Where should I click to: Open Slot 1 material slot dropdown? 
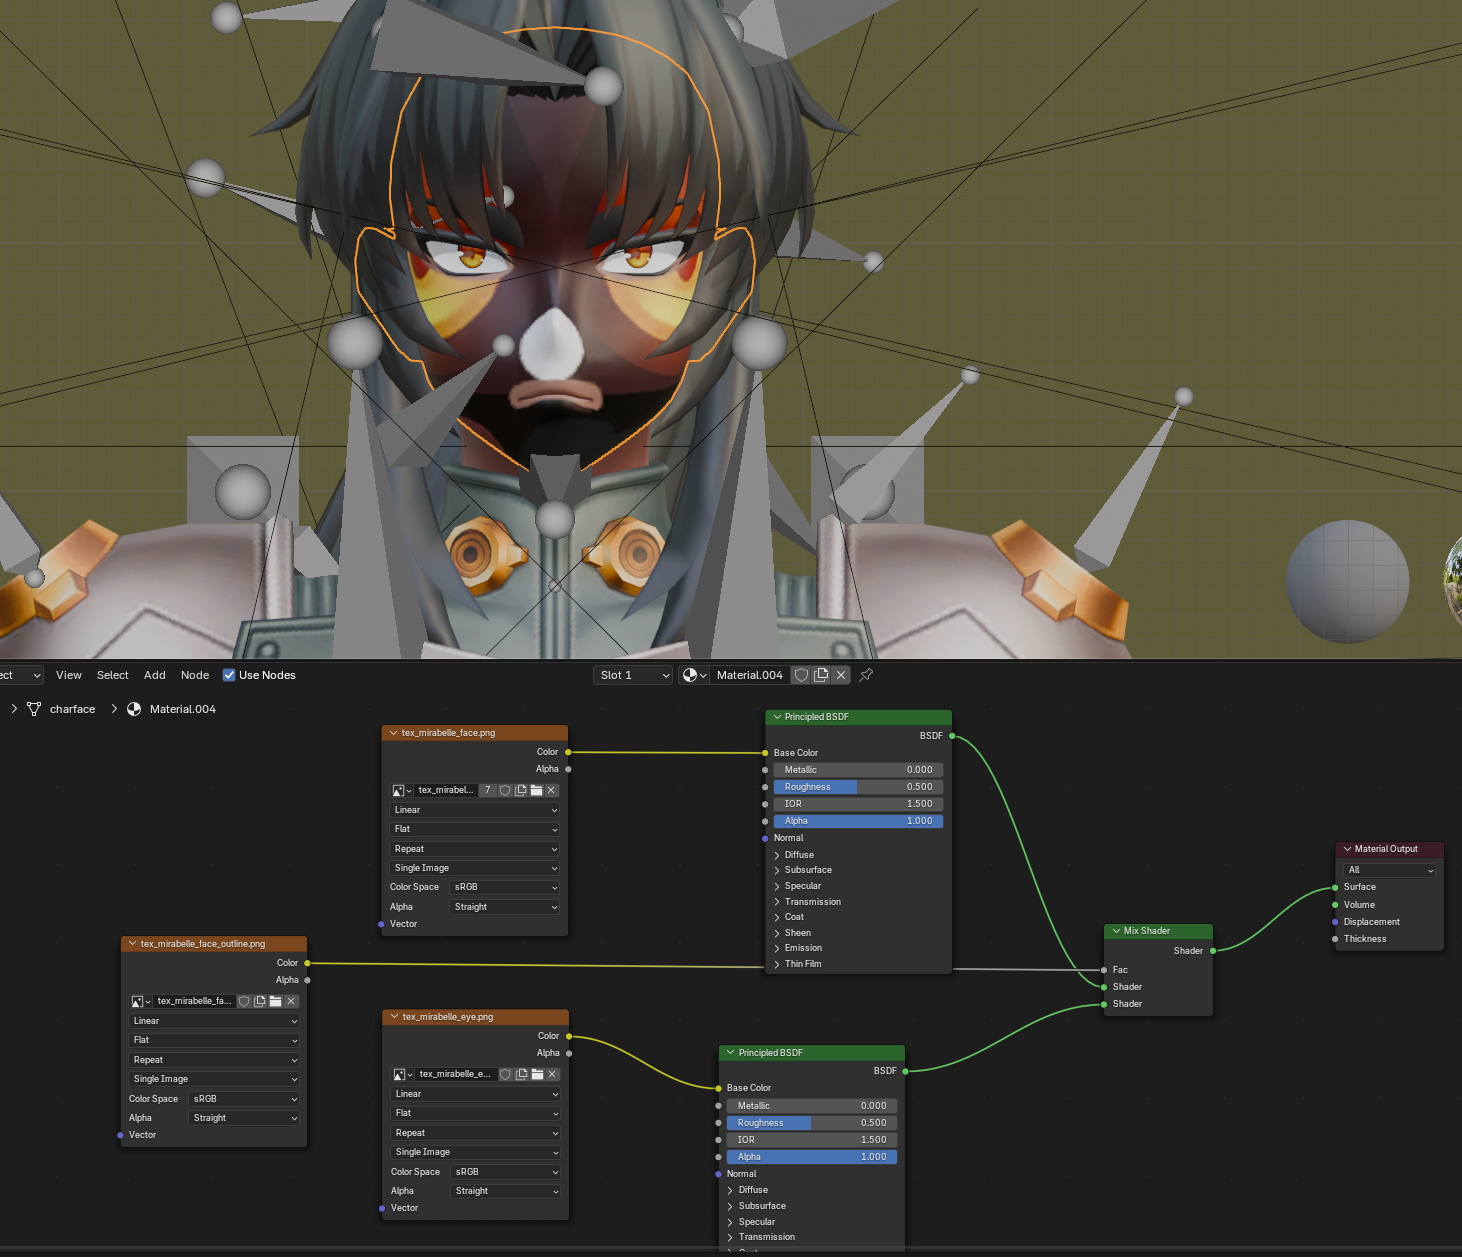point(633,675)
